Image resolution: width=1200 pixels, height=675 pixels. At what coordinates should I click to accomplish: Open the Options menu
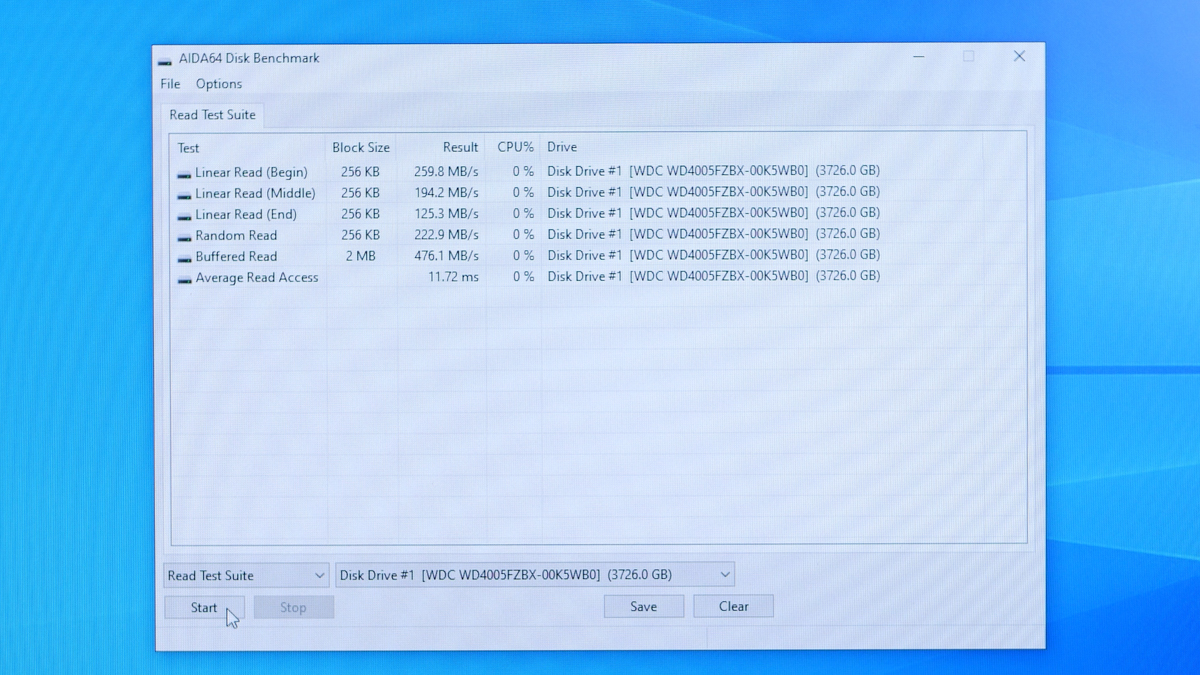click(x=219, y=84)
